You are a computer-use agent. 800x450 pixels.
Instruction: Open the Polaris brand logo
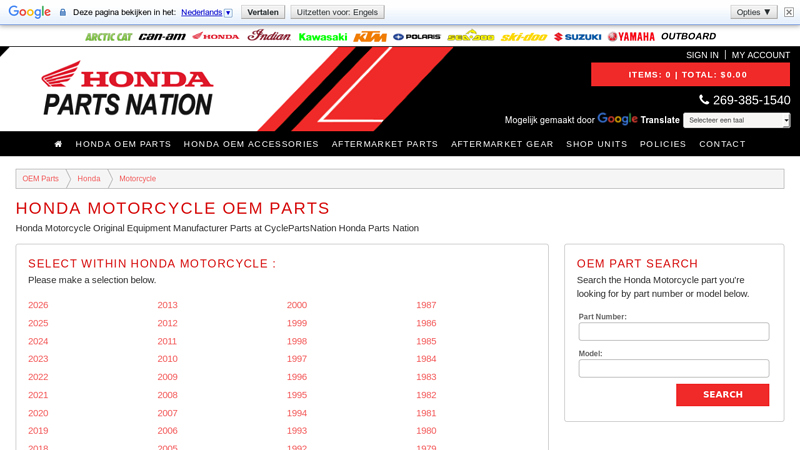coord(417,37)
